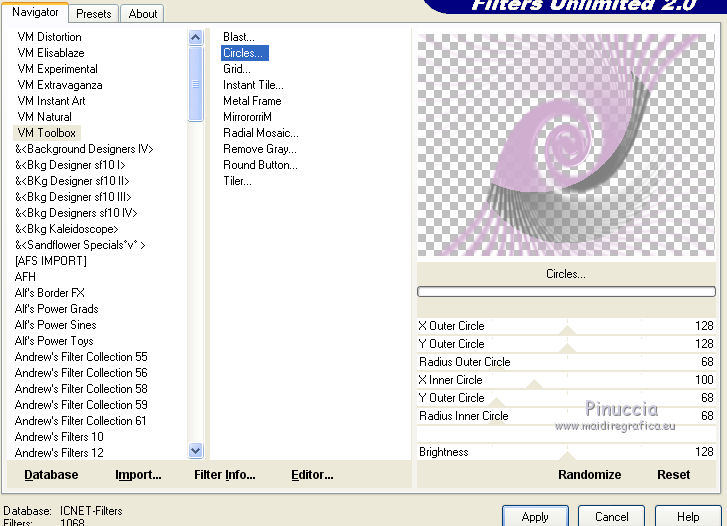
Task: Select Alf's Power Toys category
Action: click(x=54, y=341)
